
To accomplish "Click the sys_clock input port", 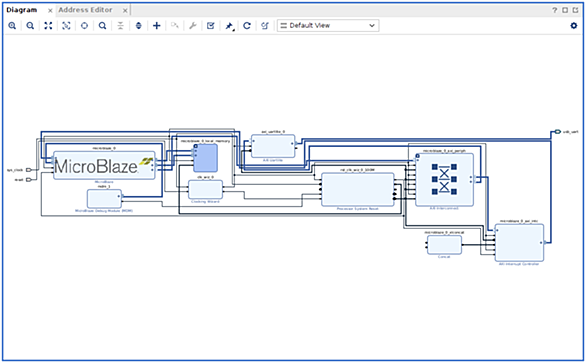I will (x=28, y=170).
